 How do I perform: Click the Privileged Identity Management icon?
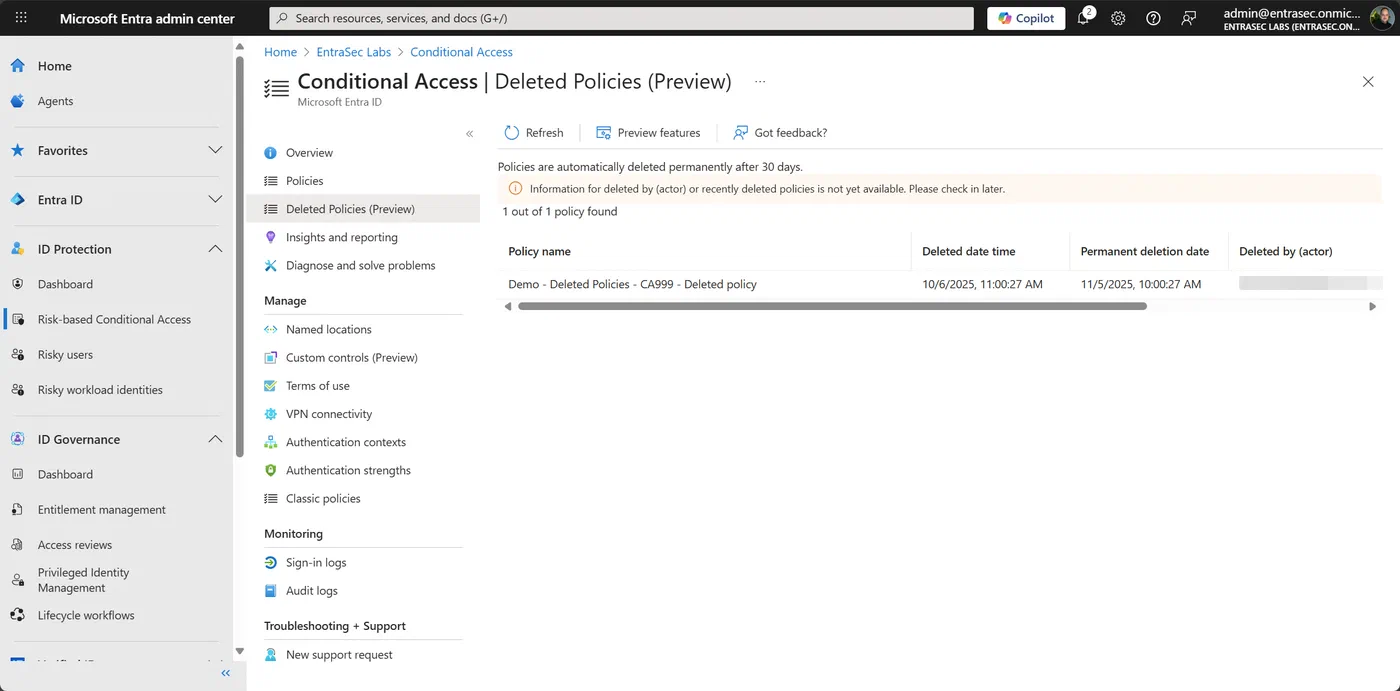click(x=18, y=580)
